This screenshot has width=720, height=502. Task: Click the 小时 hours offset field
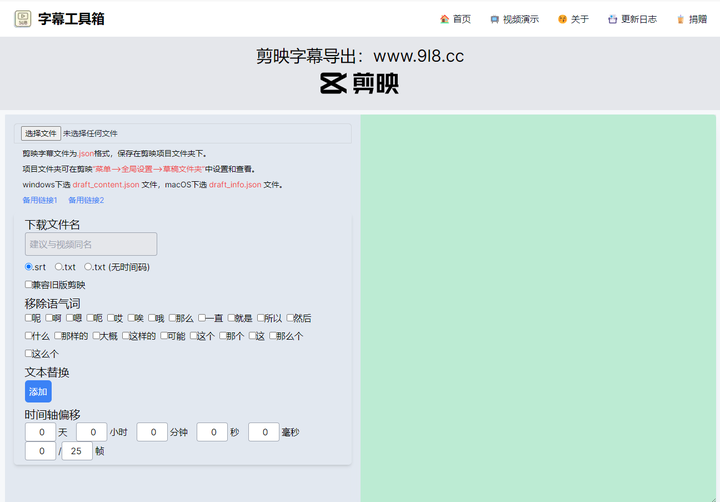92,432
